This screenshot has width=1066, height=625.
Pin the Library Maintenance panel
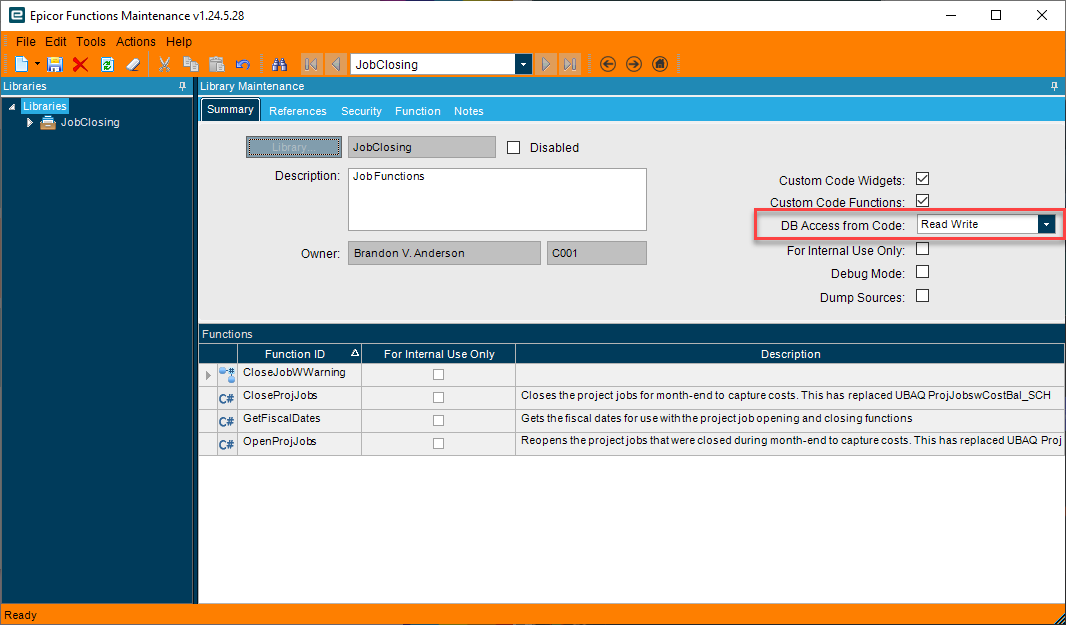(x=1054, y=86)
